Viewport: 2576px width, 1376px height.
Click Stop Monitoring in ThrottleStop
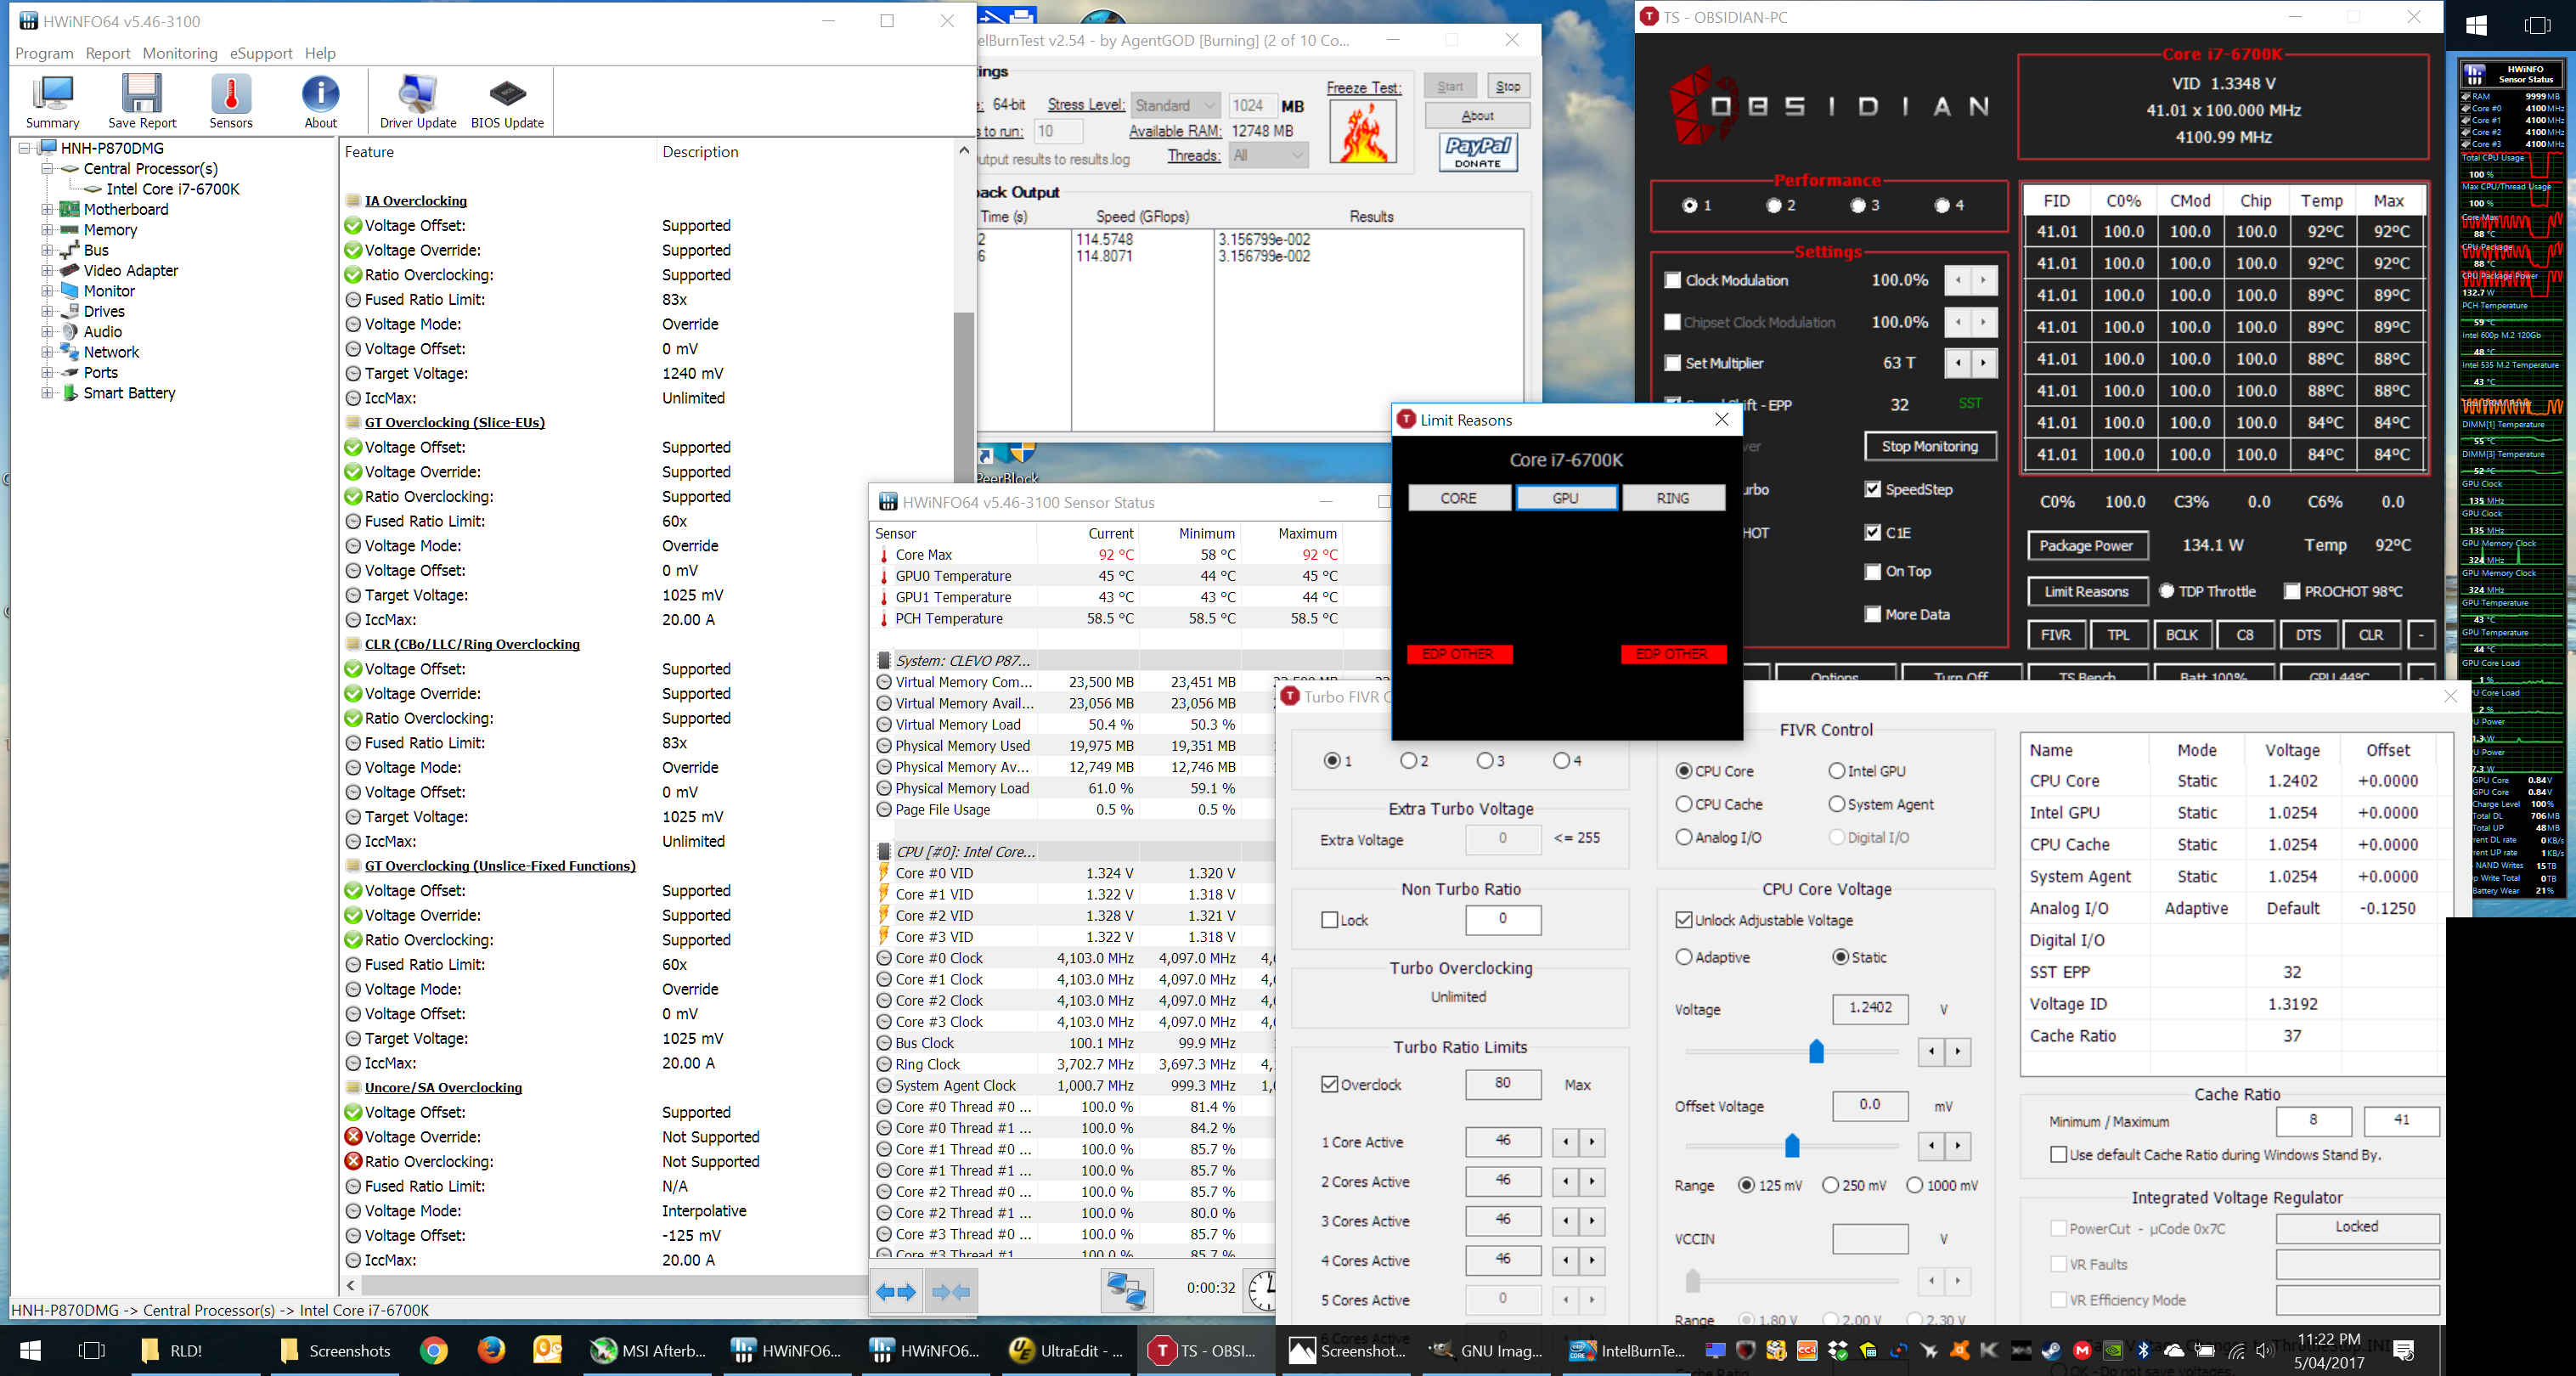tap(1929, 446)
